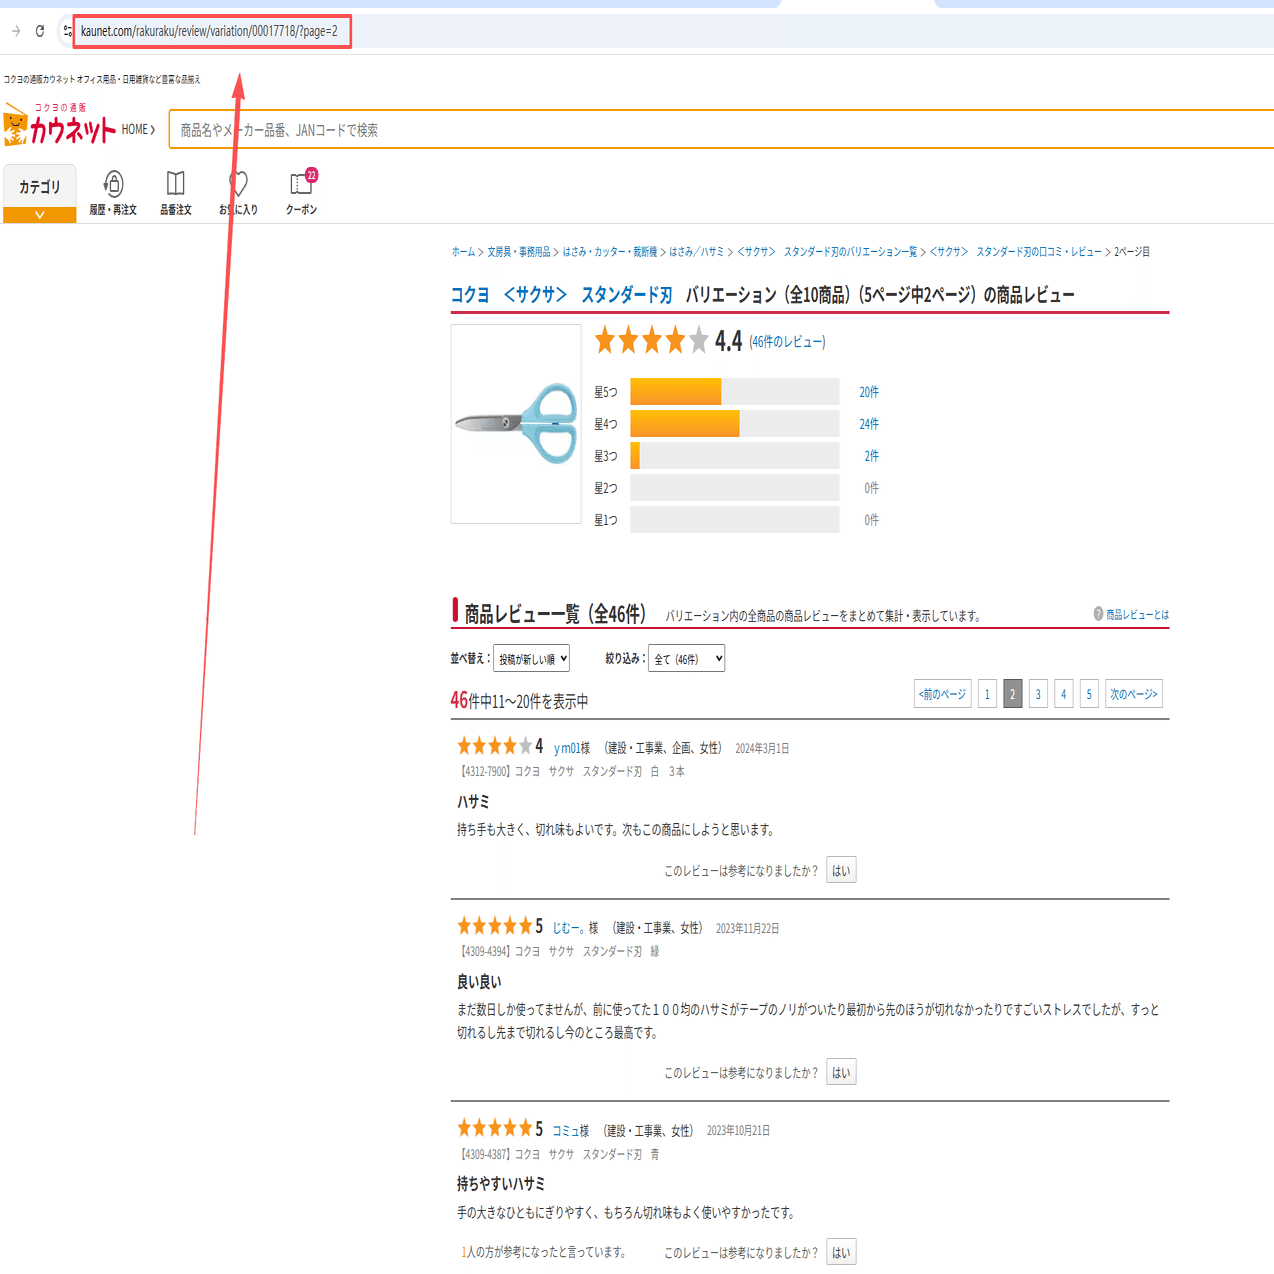Click スタンダード刃の口コミ・レビュー breadcrumb
Viewport: 1274px width, 1274px height.
click(1015, 252)
